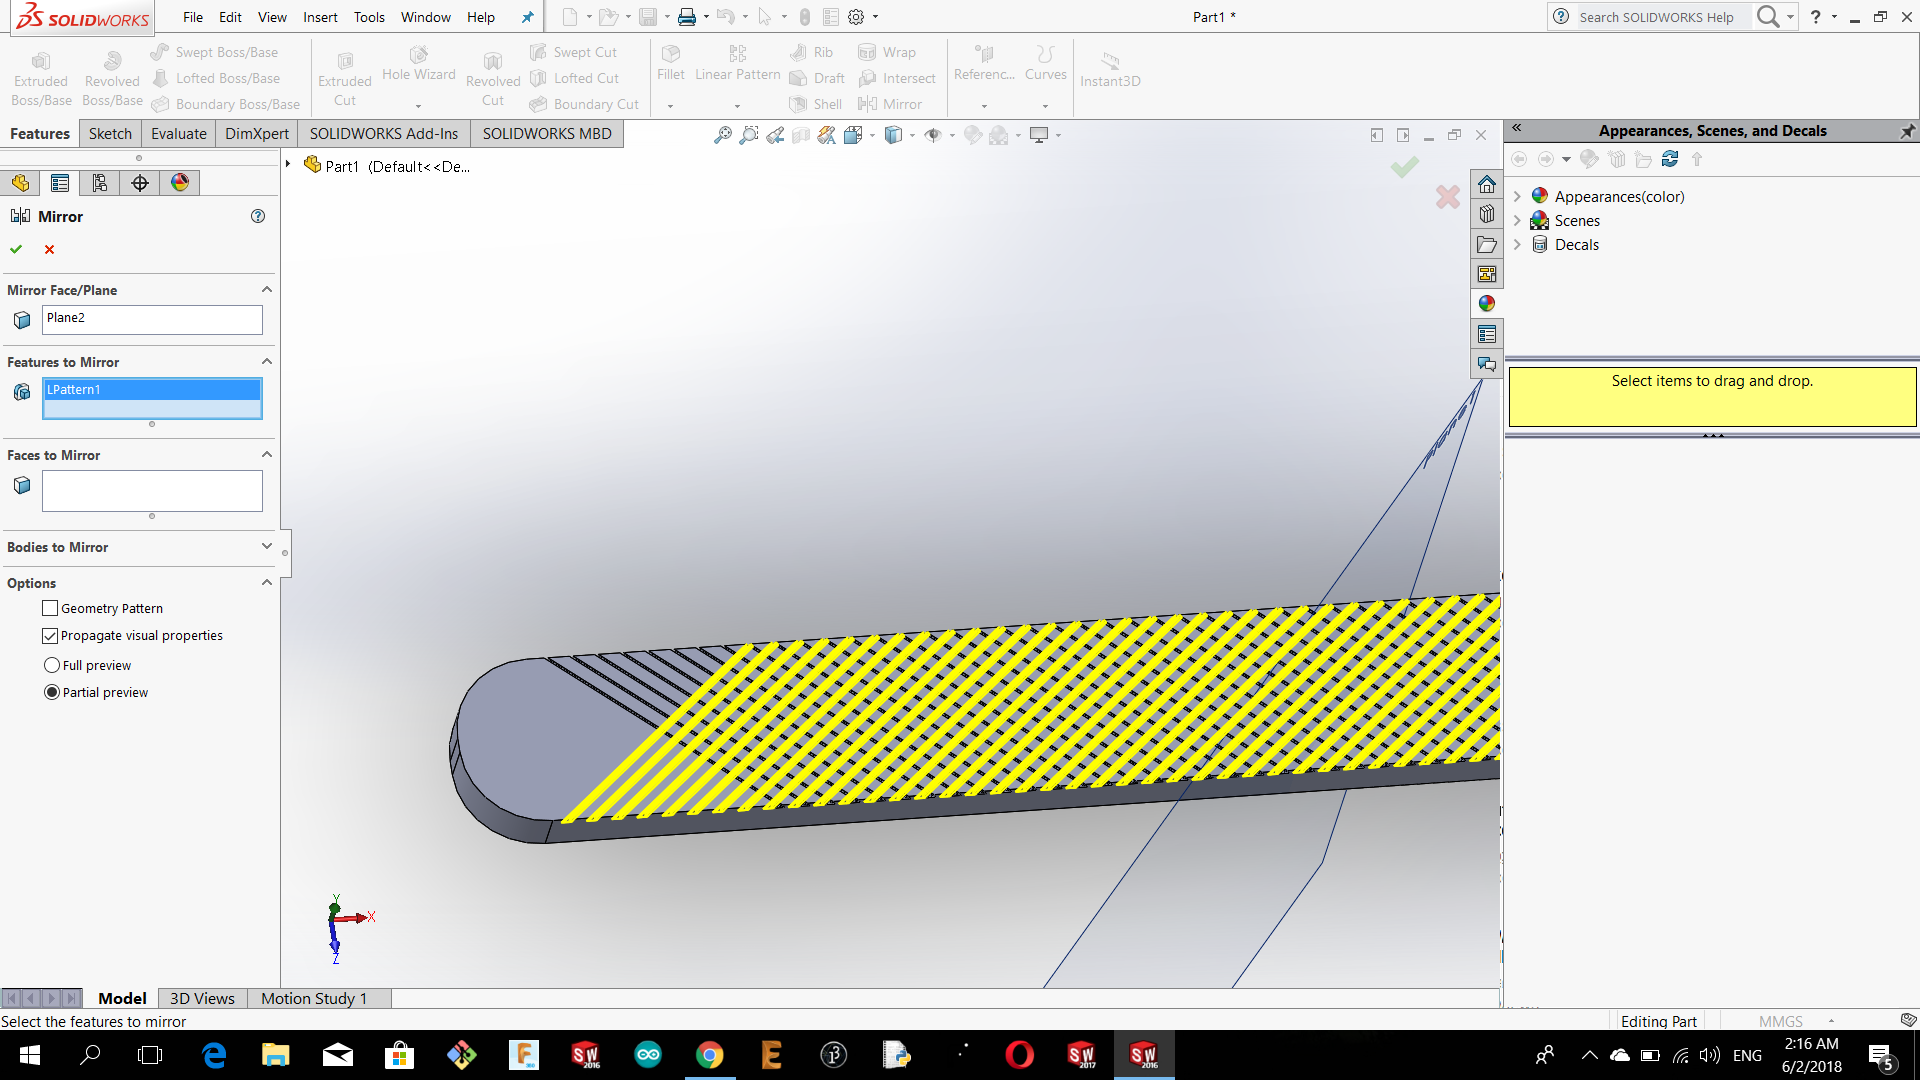
Task: Open the Insert menu
Action: click(x=320, y=17)
